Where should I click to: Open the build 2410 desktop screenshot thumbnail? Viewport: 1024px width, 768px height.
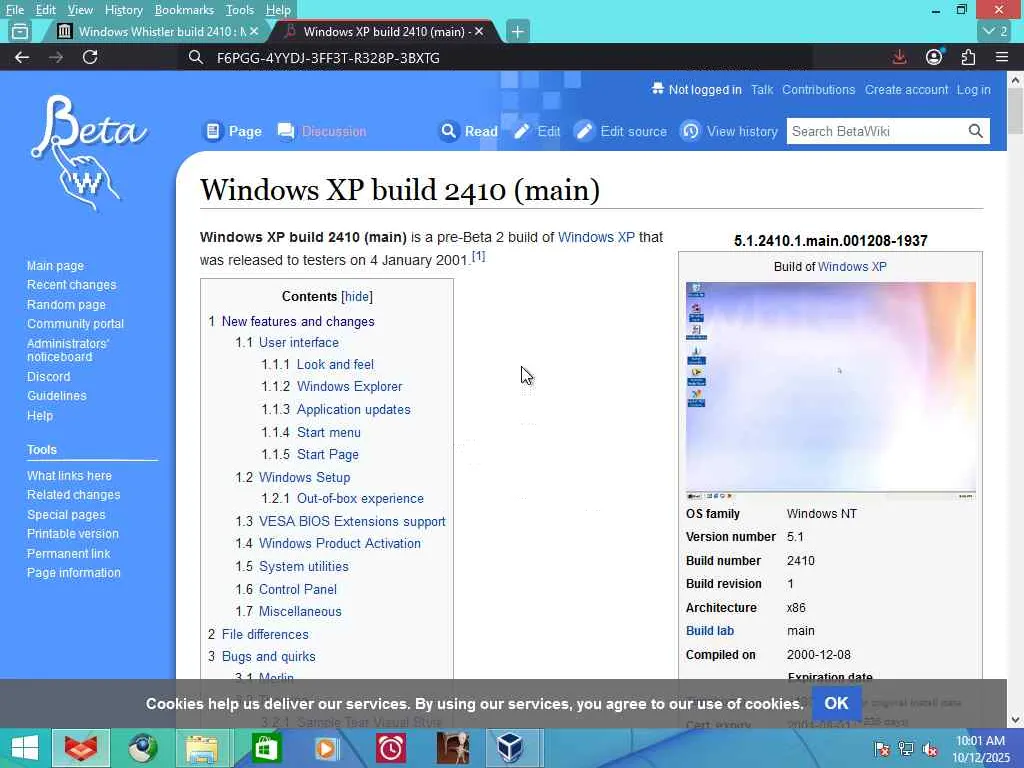830,391
